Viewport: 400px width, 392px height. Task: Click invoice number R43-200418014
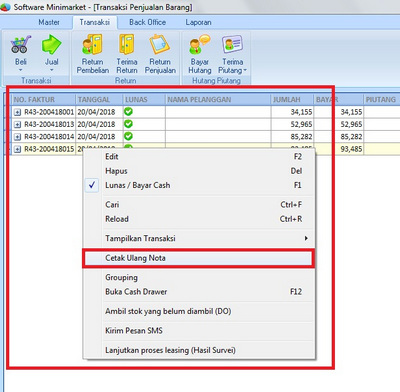49,137
